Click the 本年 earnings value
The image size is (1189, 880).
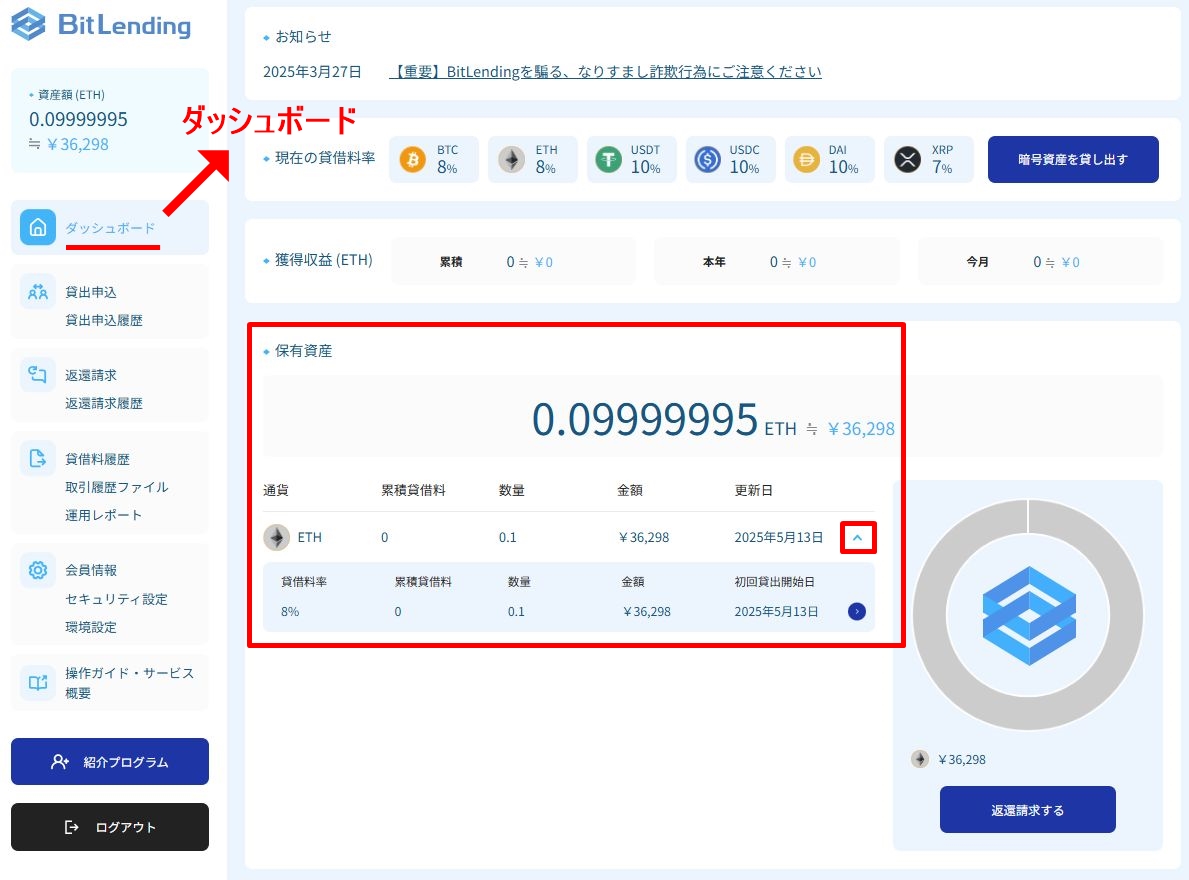click(793, 262)
